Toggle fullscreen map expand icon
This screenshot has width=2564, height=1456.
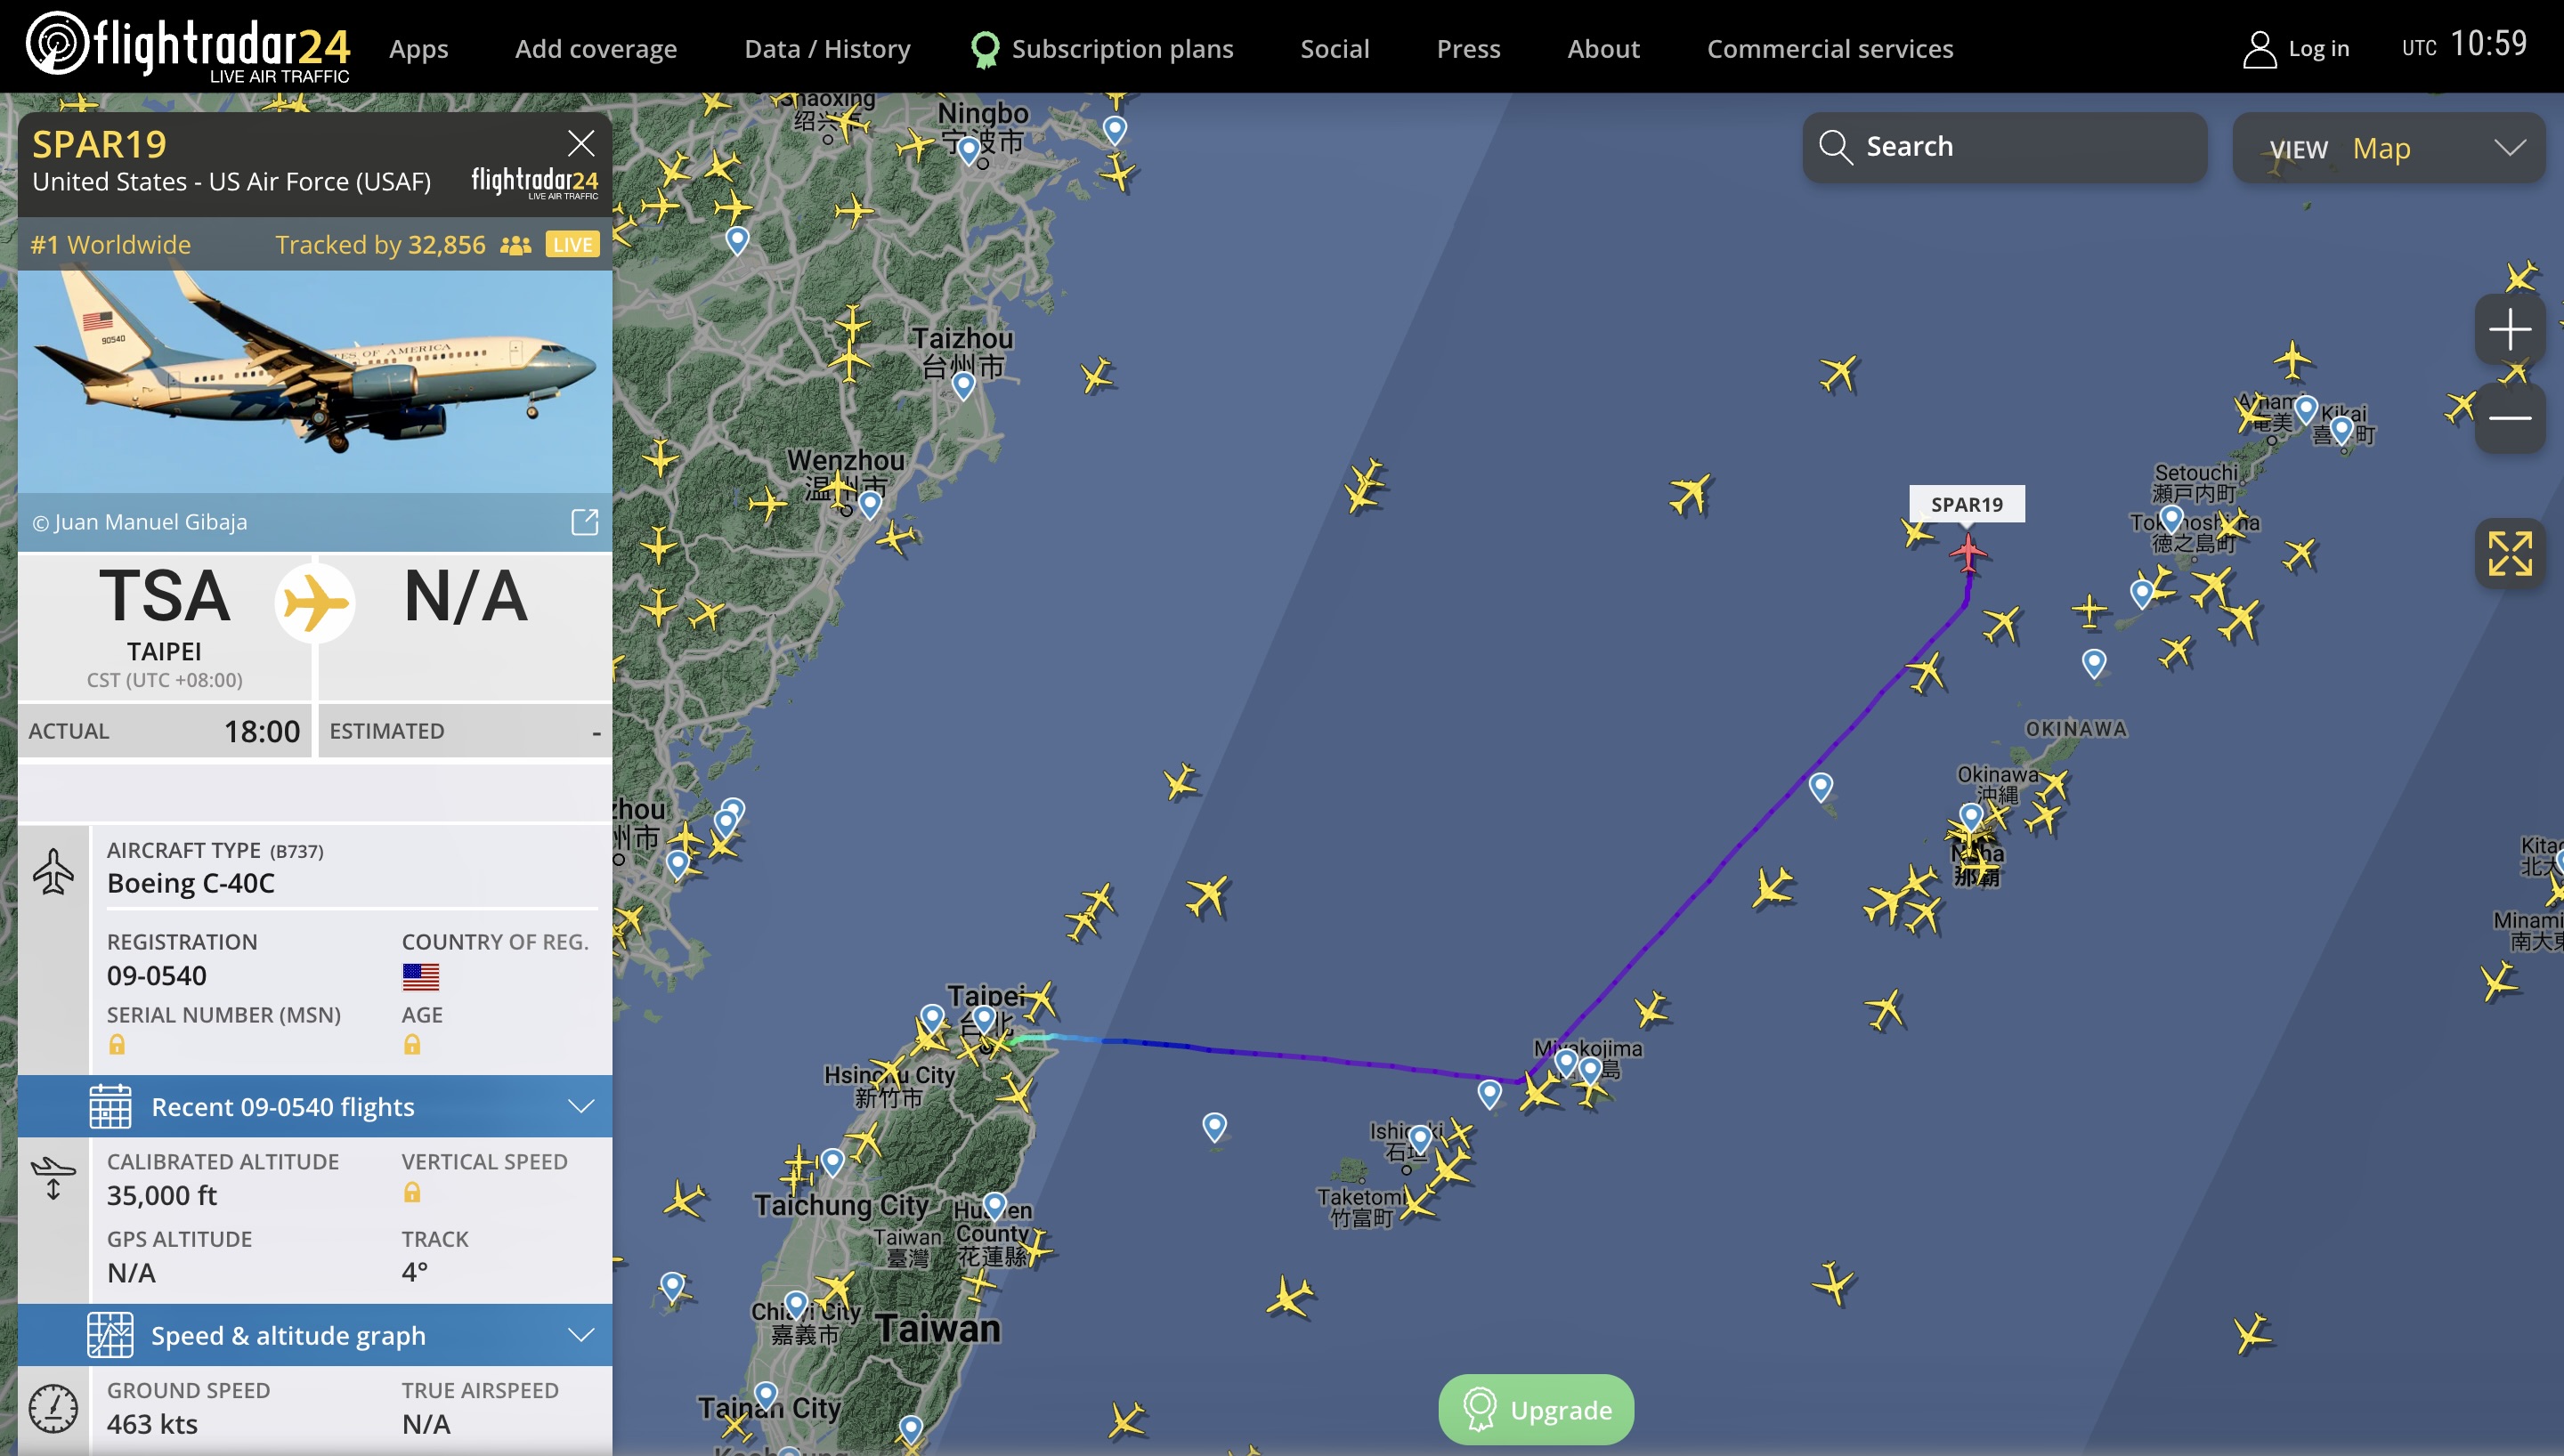(2509, 553)
